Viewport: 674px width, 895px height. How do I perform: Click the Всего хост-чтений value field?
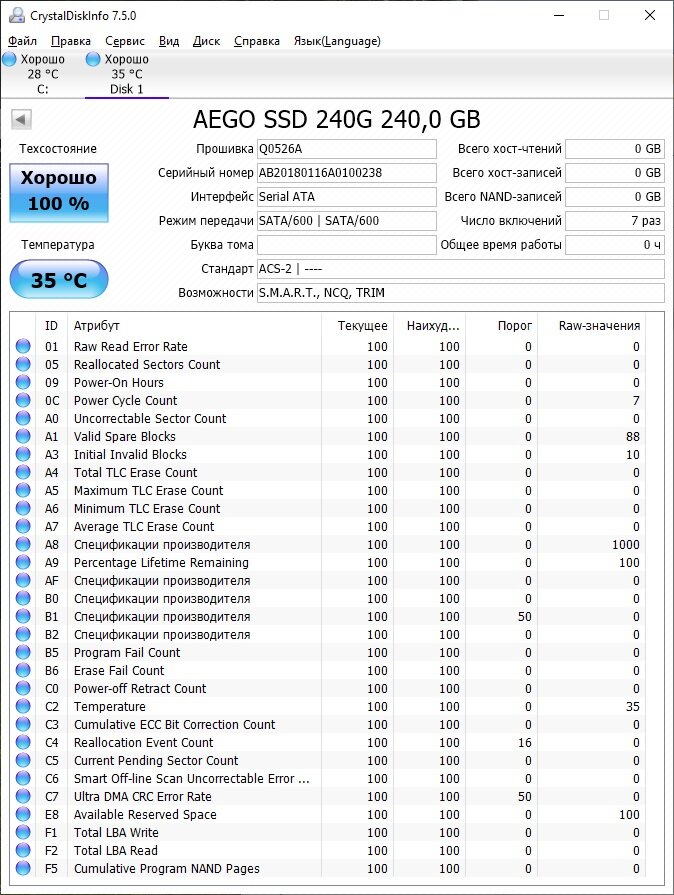(615, 149)
